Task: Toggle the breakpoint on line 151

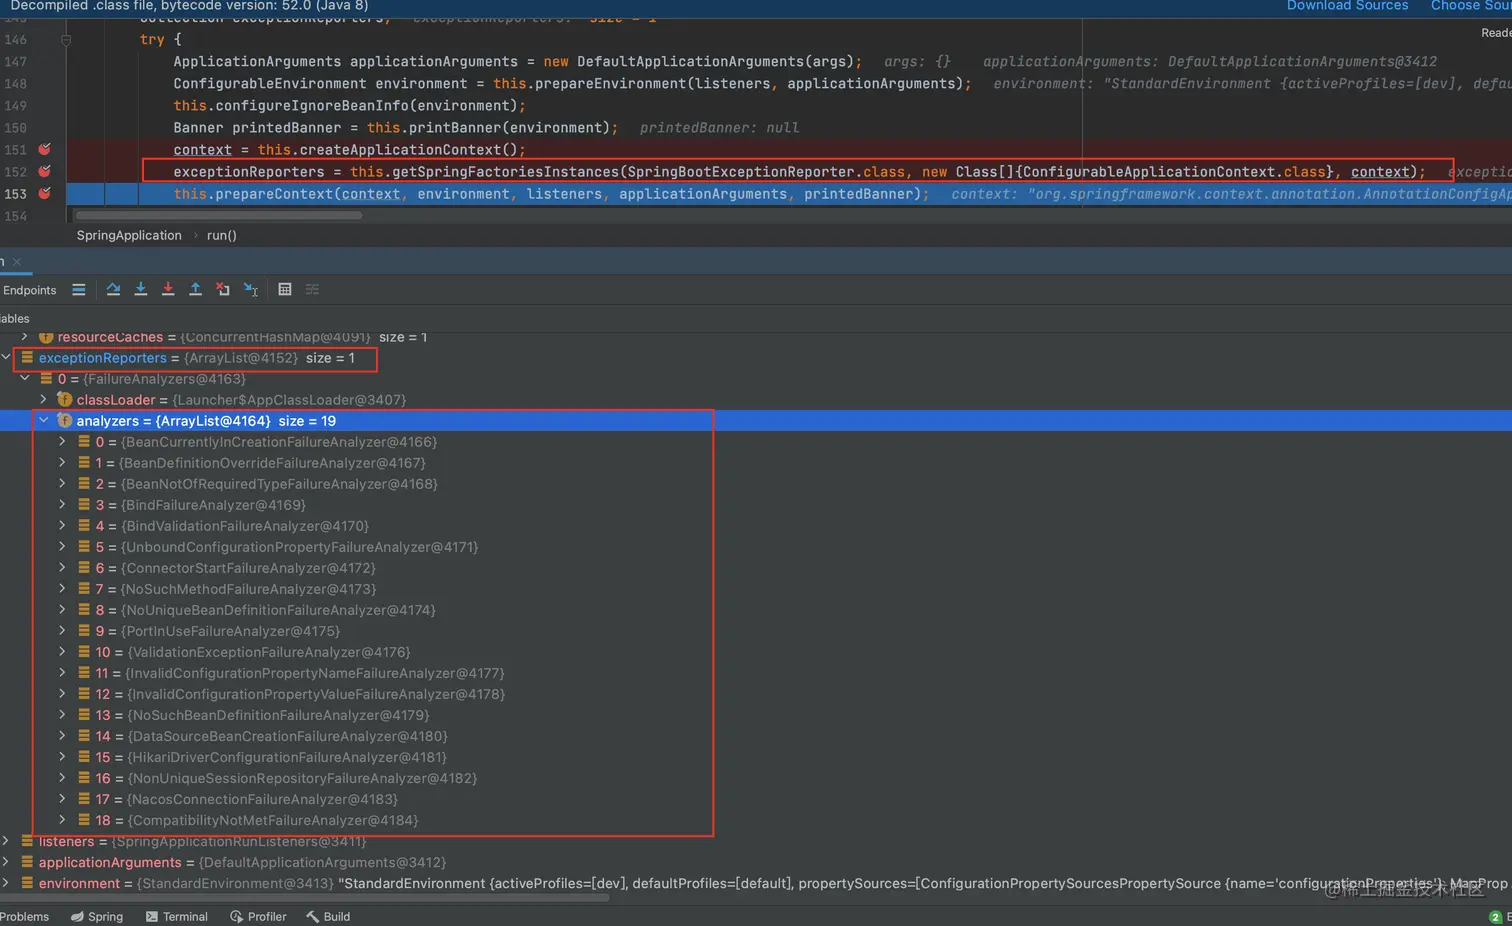Action: [x=44, y=149]
